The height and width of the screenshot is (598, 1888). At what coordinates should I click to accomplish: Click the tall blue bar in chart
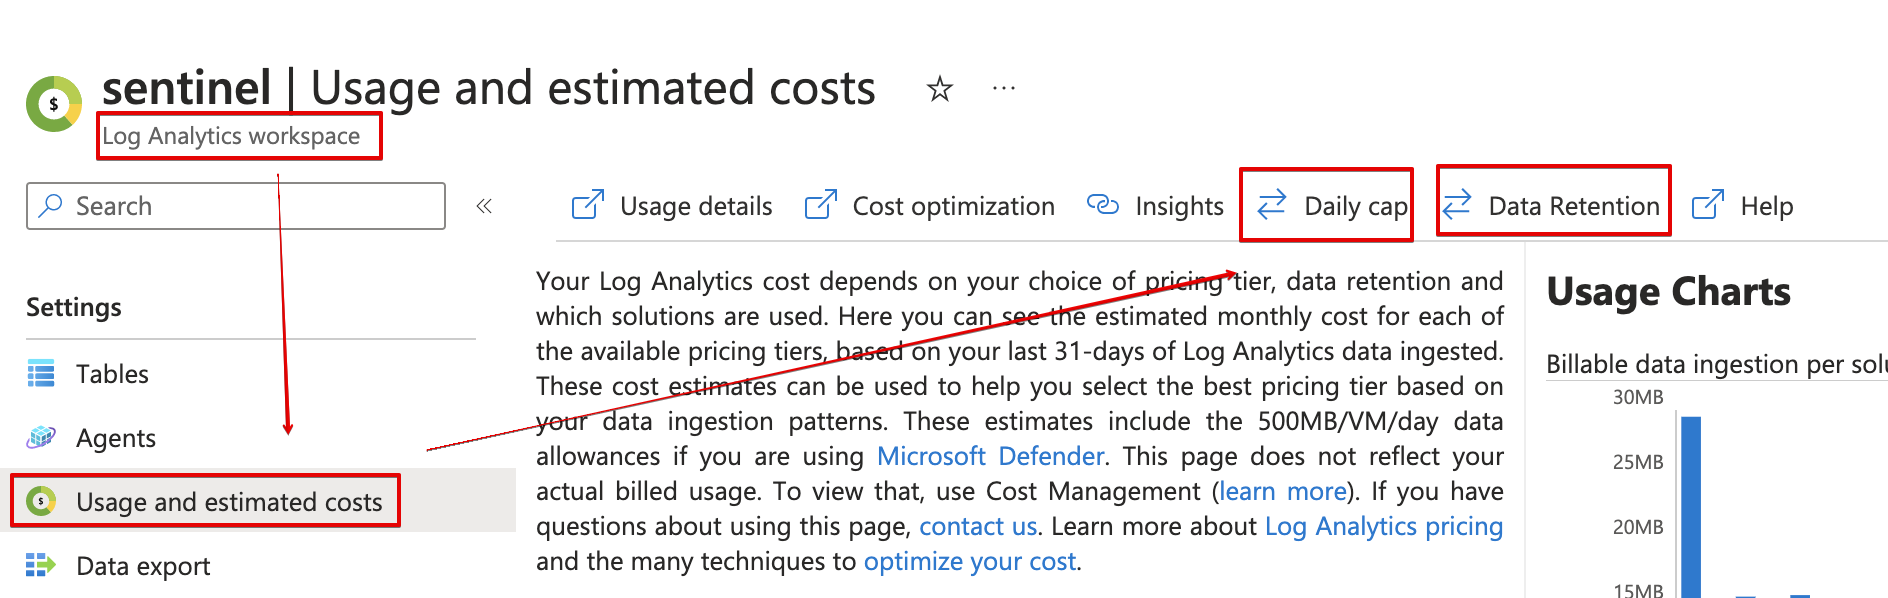pyautogui.click(x=1691, y=507)
